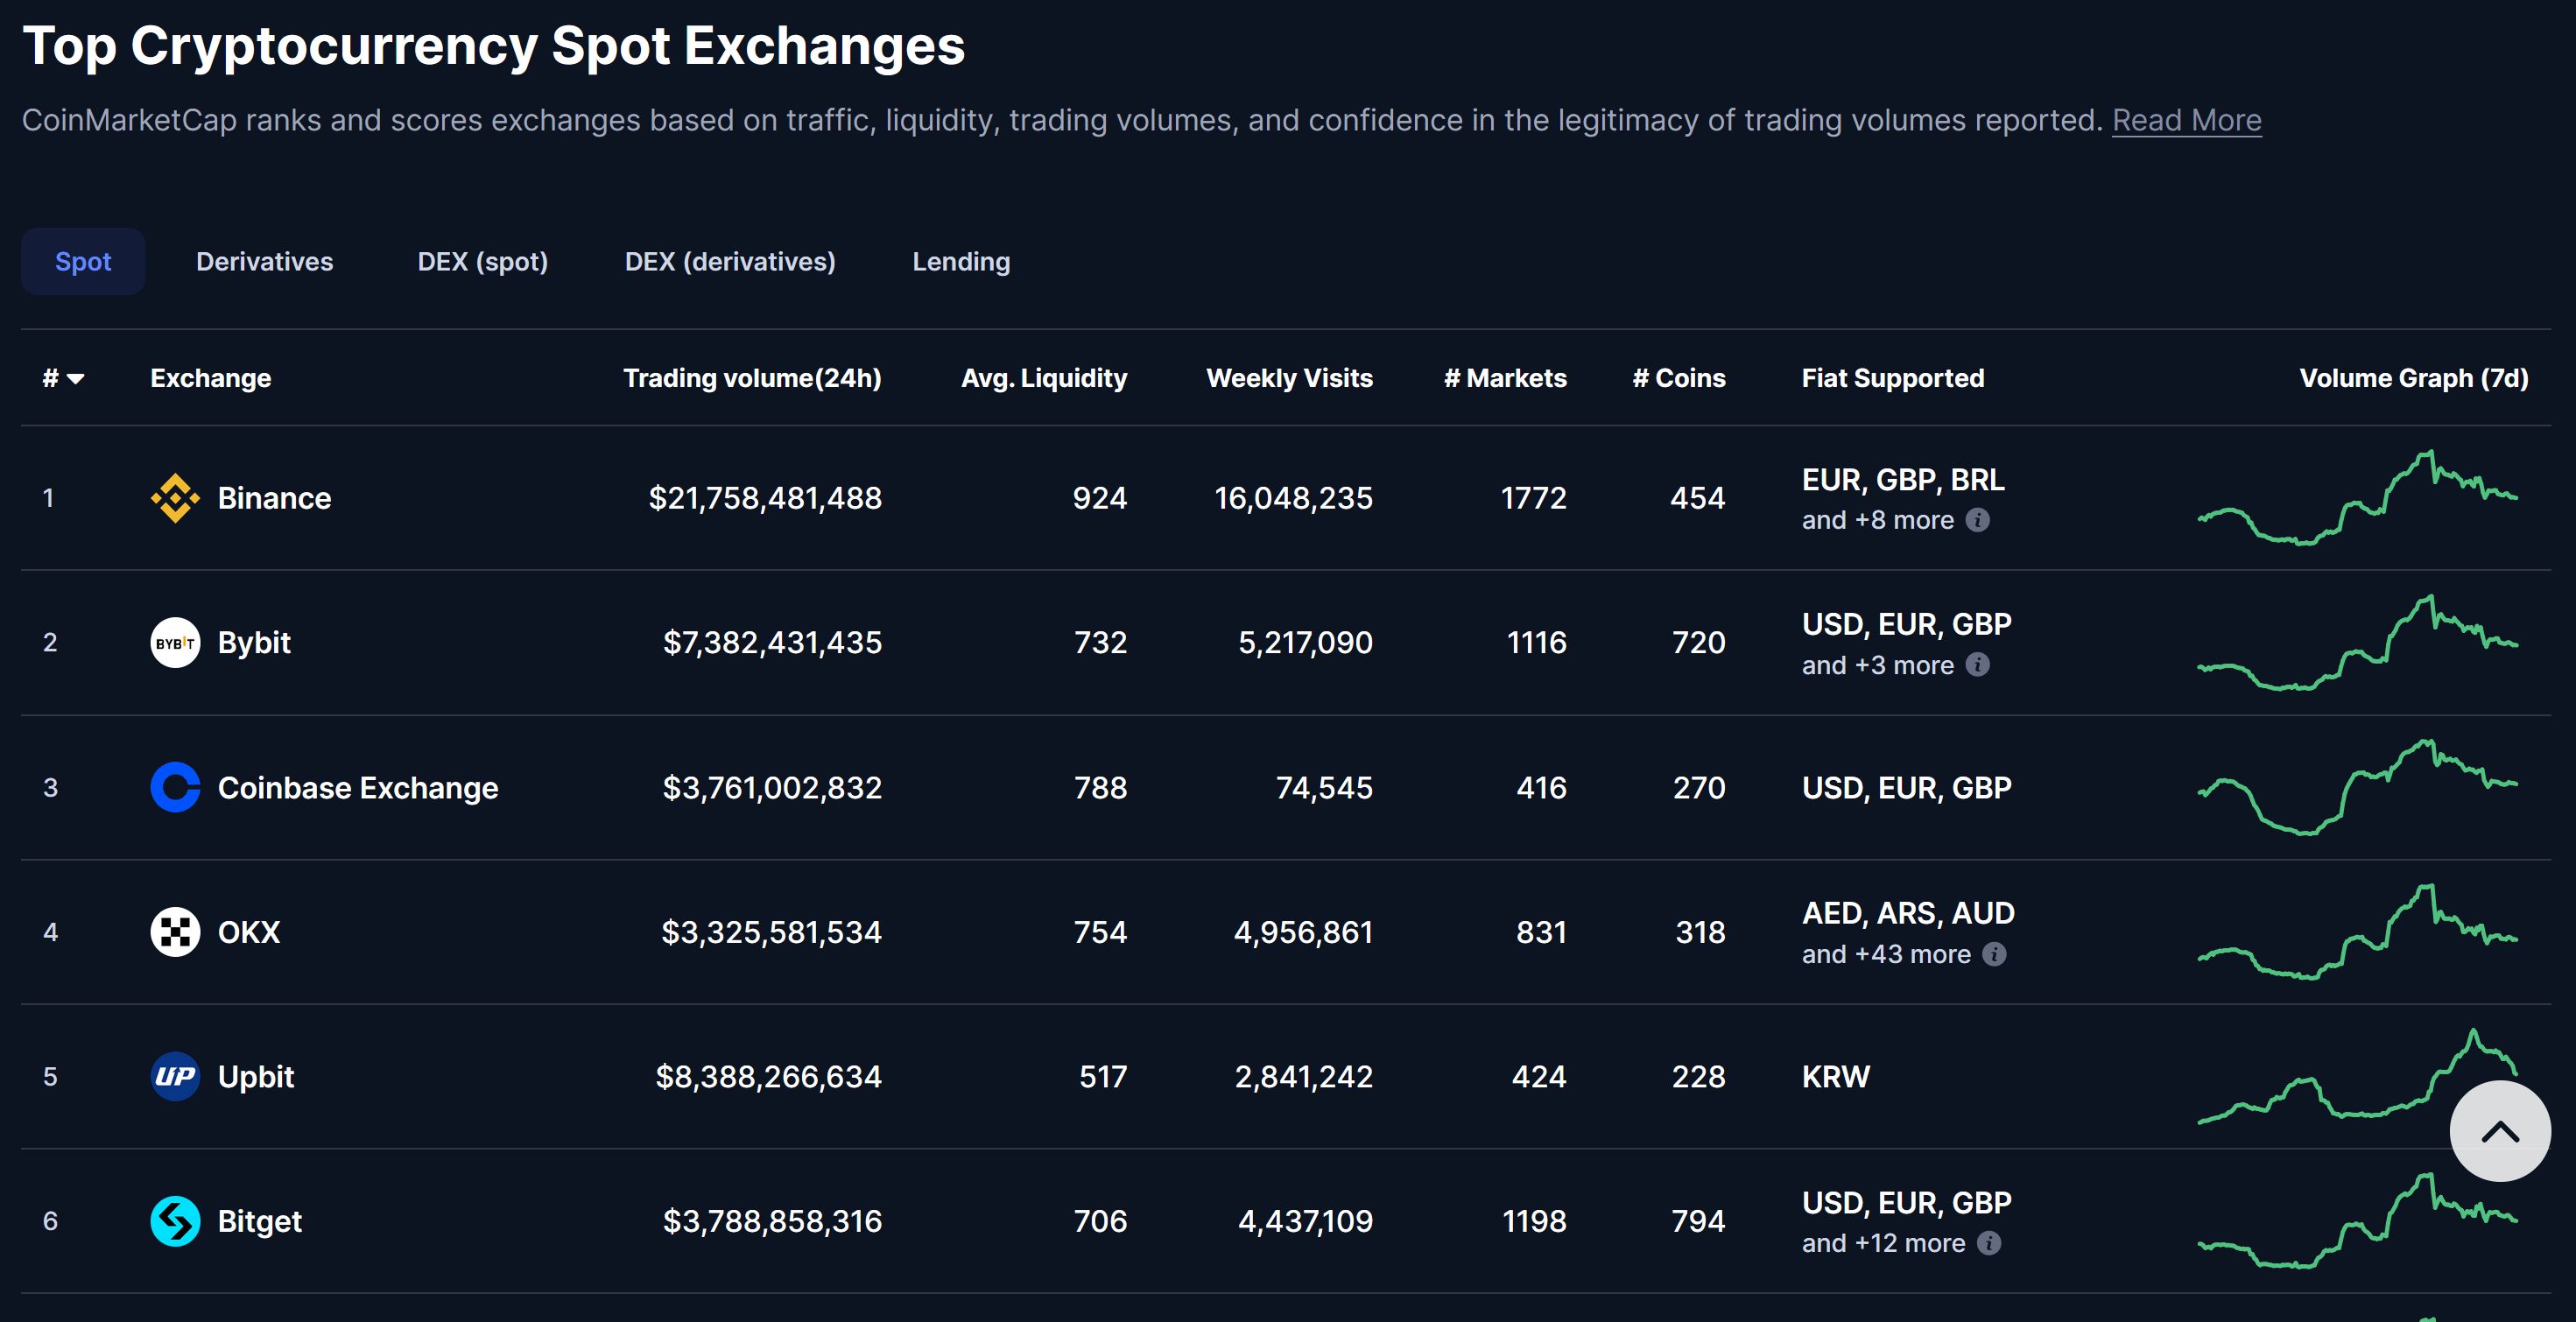Viewport: 2576px width, 1322px height.
Task: Click Bybit weekly visits 5,217,090
Action: 1305,643
